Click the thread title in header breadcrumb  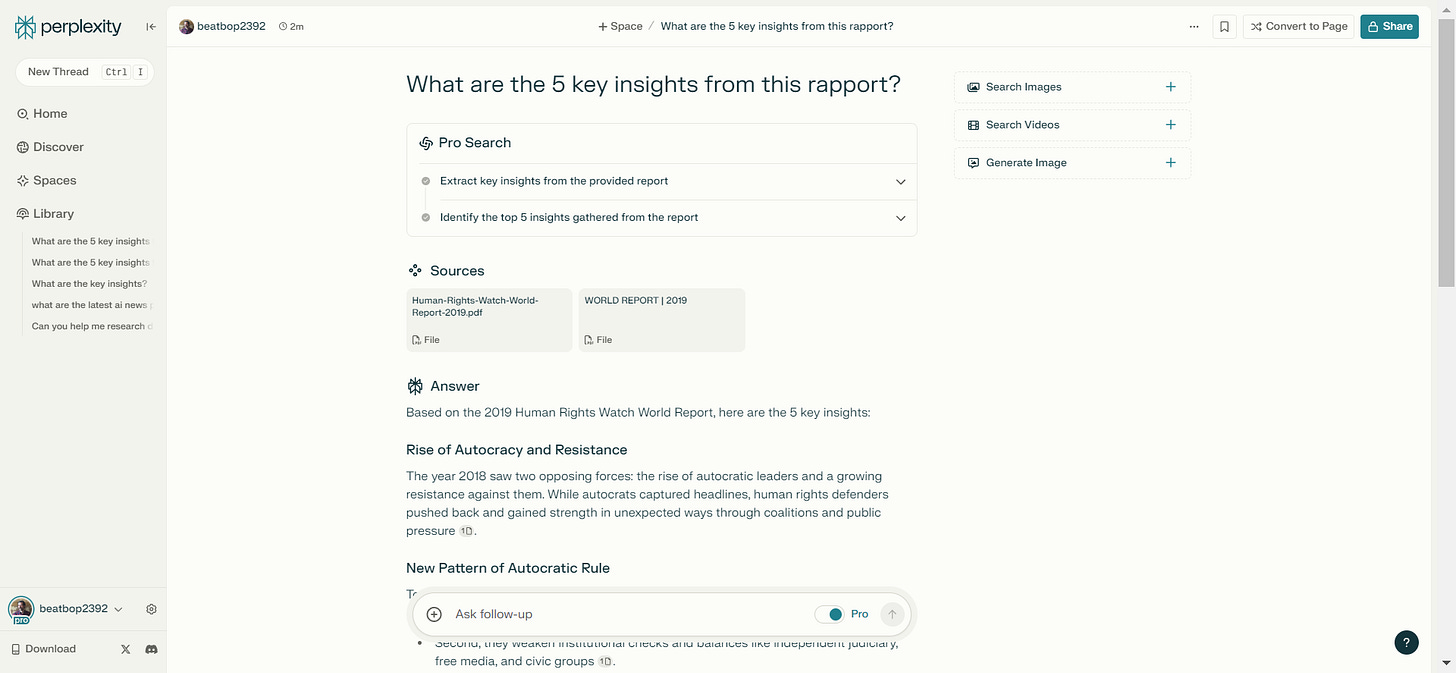coord(777,26)
